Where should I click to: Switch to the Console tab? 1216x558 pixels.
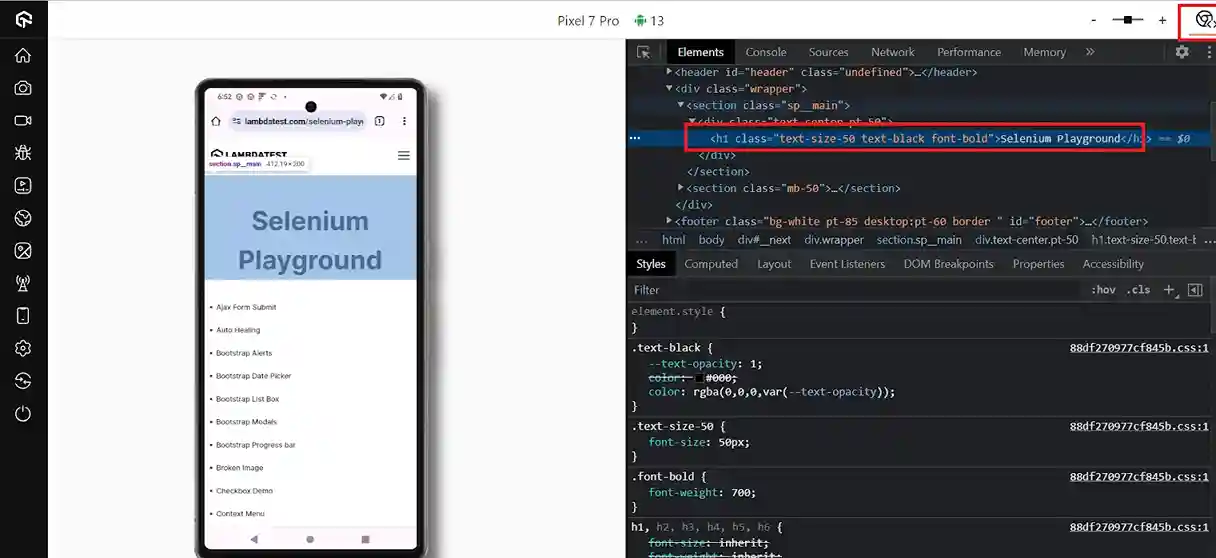click(x=766, y=52)
